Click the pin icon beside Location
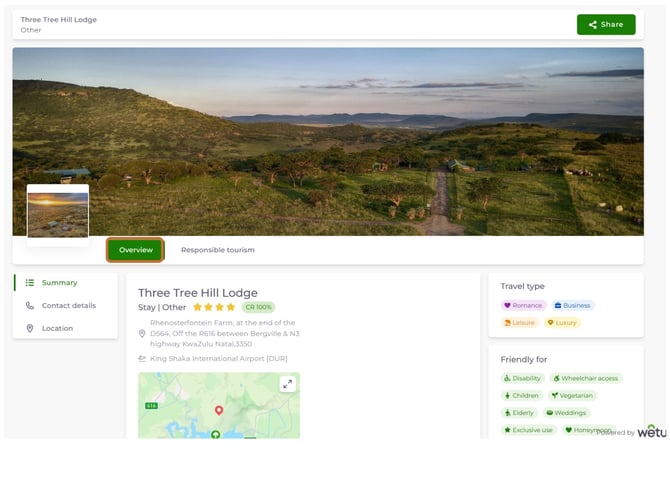 click(29, 328)
